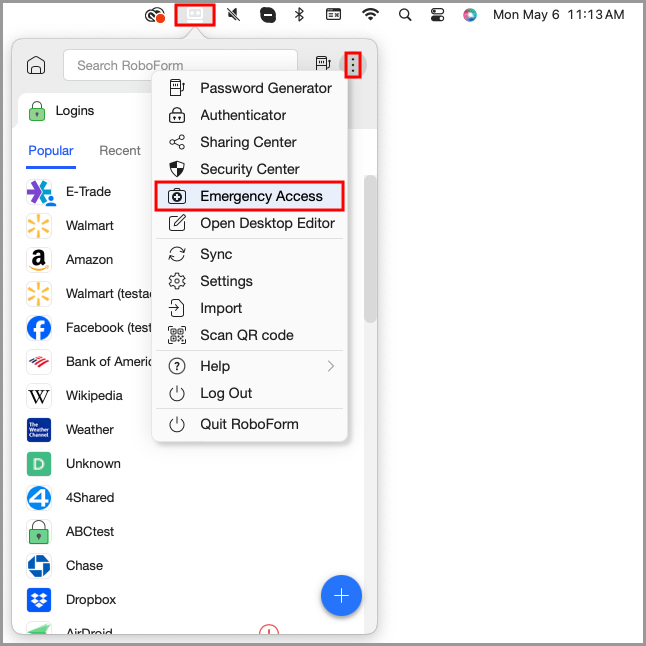Open the 4Shared login icon
646x646 pixels.
[39, 498]
